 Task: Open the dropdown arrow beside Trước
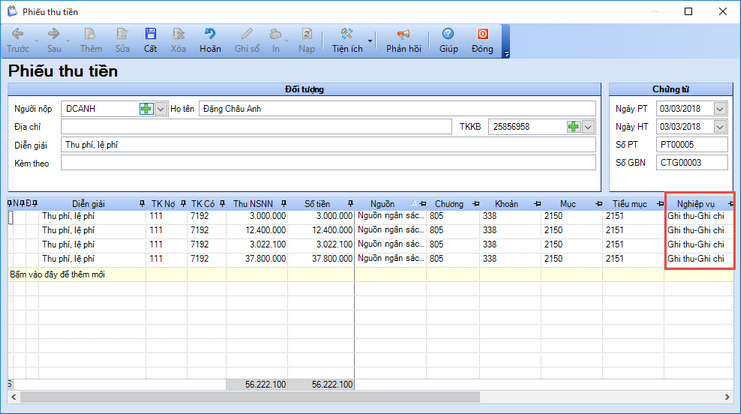pyautogui.click(x=36, y=41)
